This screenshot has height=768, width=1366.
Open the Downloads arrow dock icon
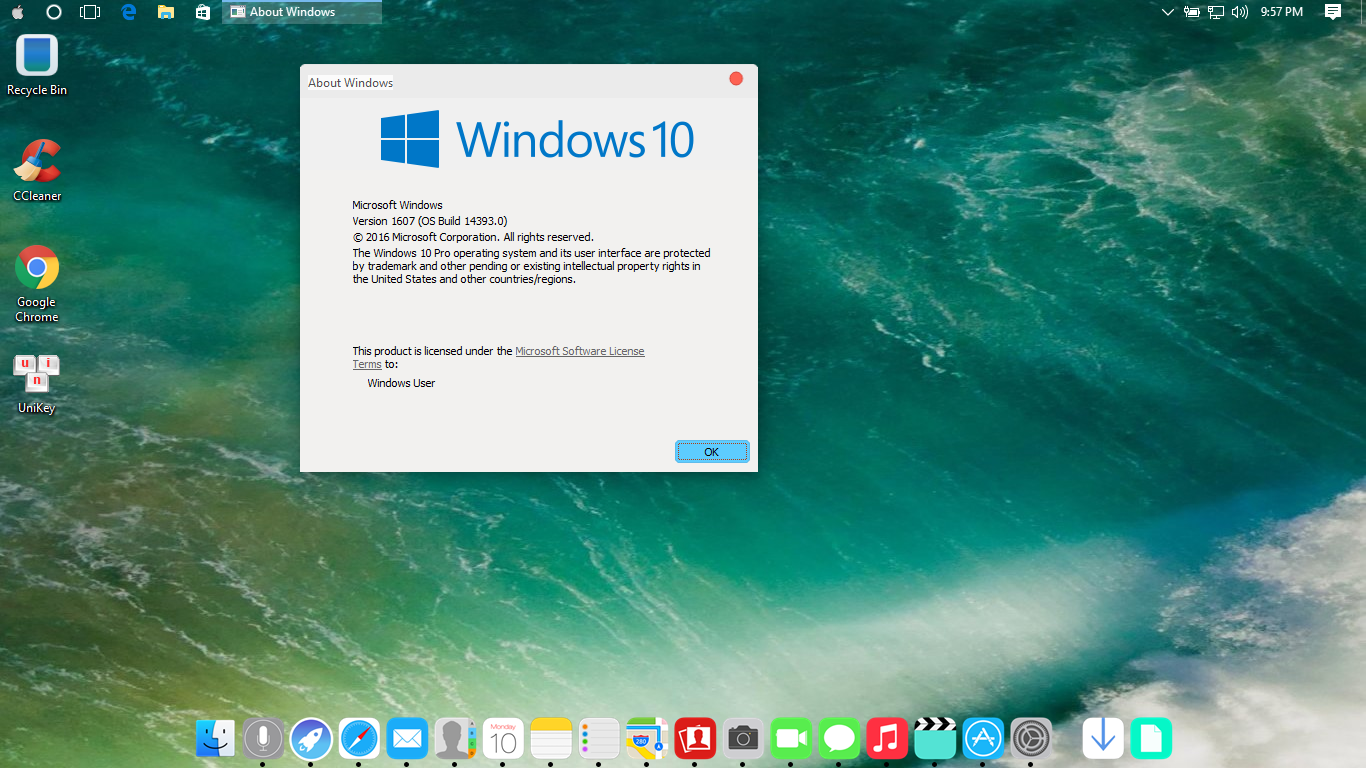[1103, 739]
